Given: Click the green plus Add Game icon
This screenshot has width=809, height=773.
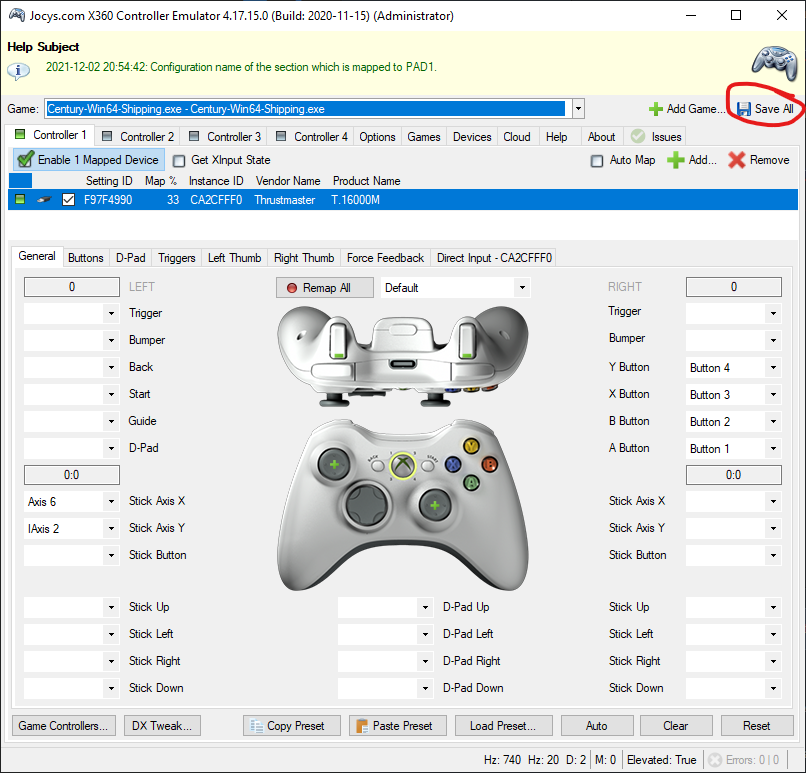Looking at the screenshot, I should pos(655,108).
